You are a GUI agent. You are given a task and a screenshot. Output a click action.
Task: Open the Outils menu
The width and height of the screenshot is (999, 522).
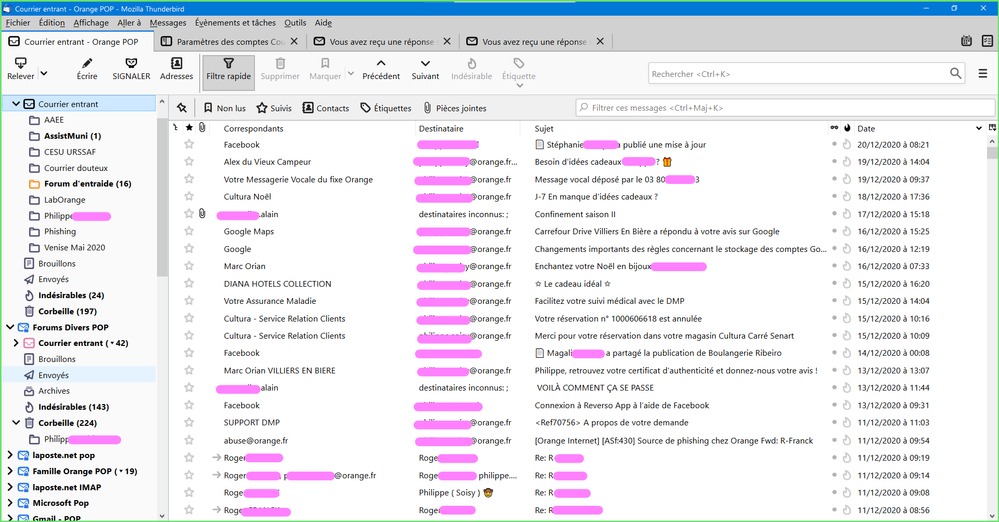click(x=295, y=22)
